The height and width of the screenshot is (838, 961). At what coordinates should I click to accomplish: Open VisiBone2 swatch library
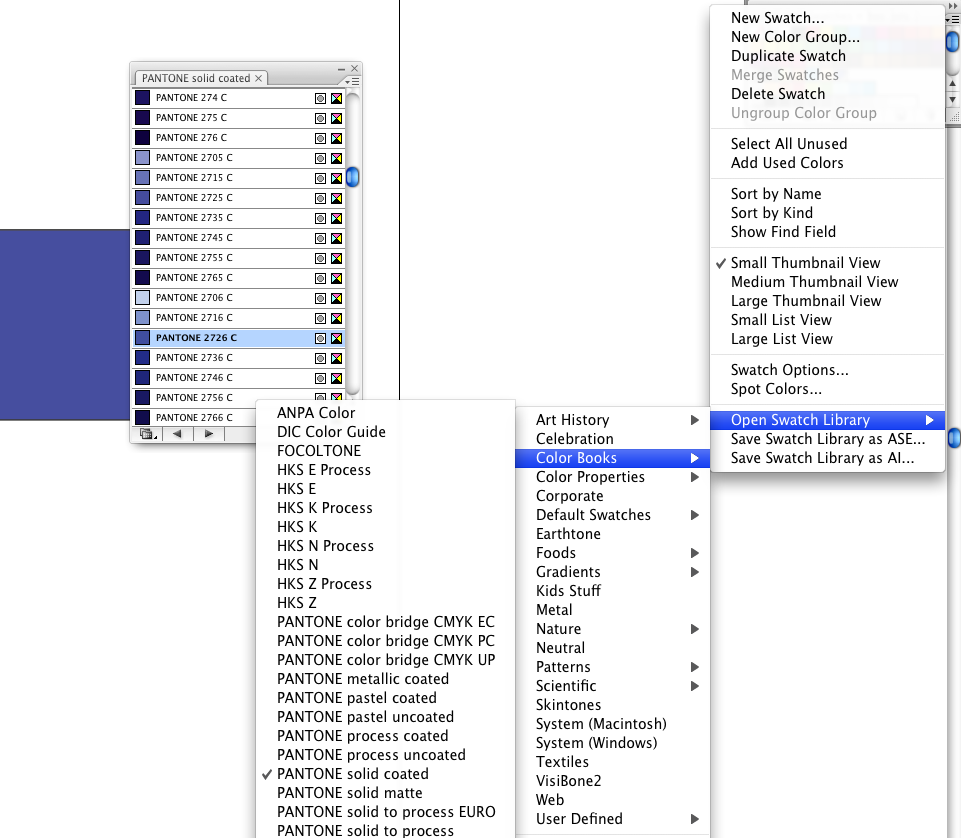click(568, 781)
